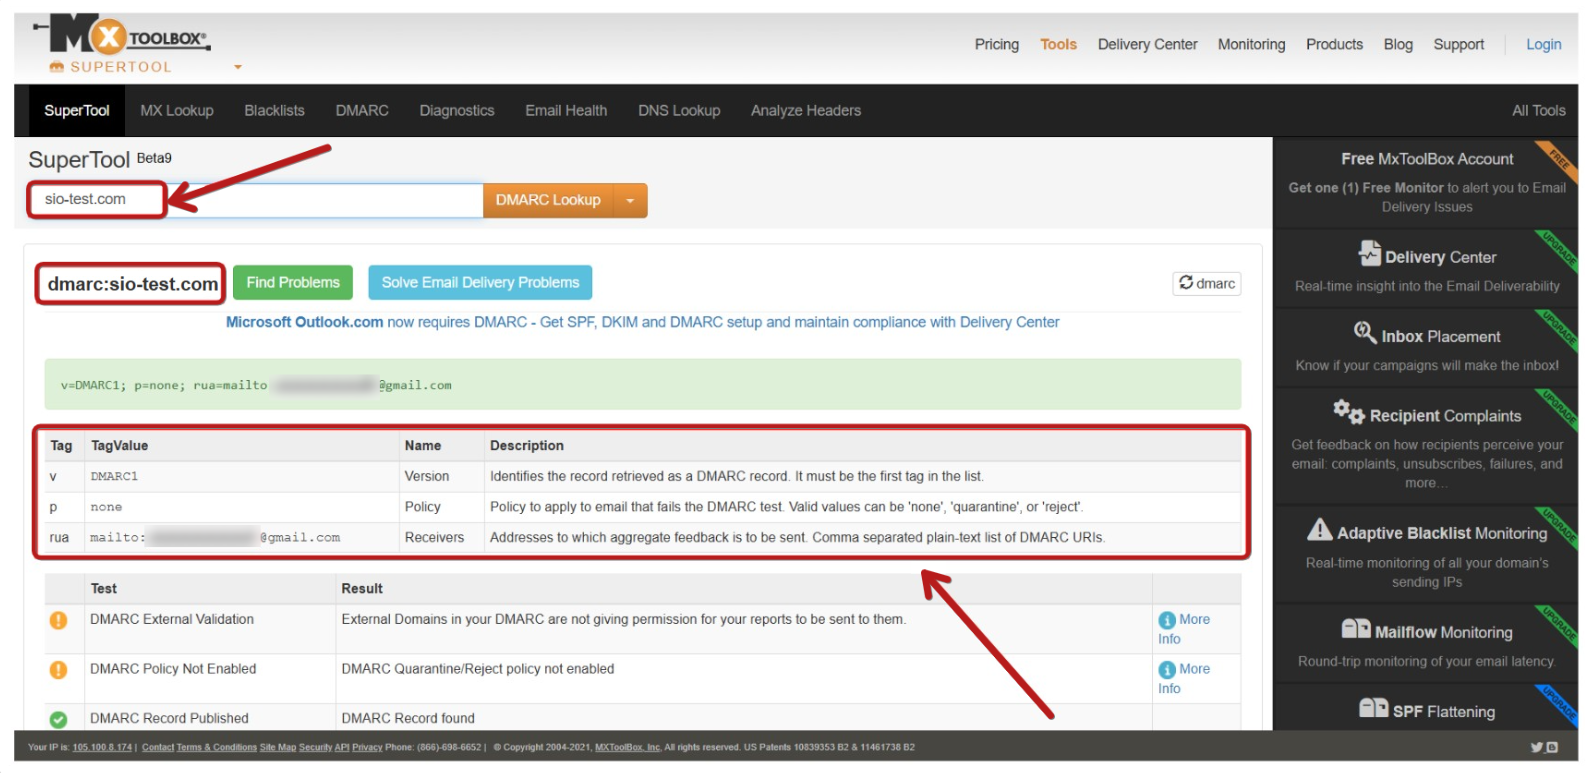Open Inbox Placement sidebar heading
This screenshot has height=773, width=1592.
click(x=1441, y=337)
